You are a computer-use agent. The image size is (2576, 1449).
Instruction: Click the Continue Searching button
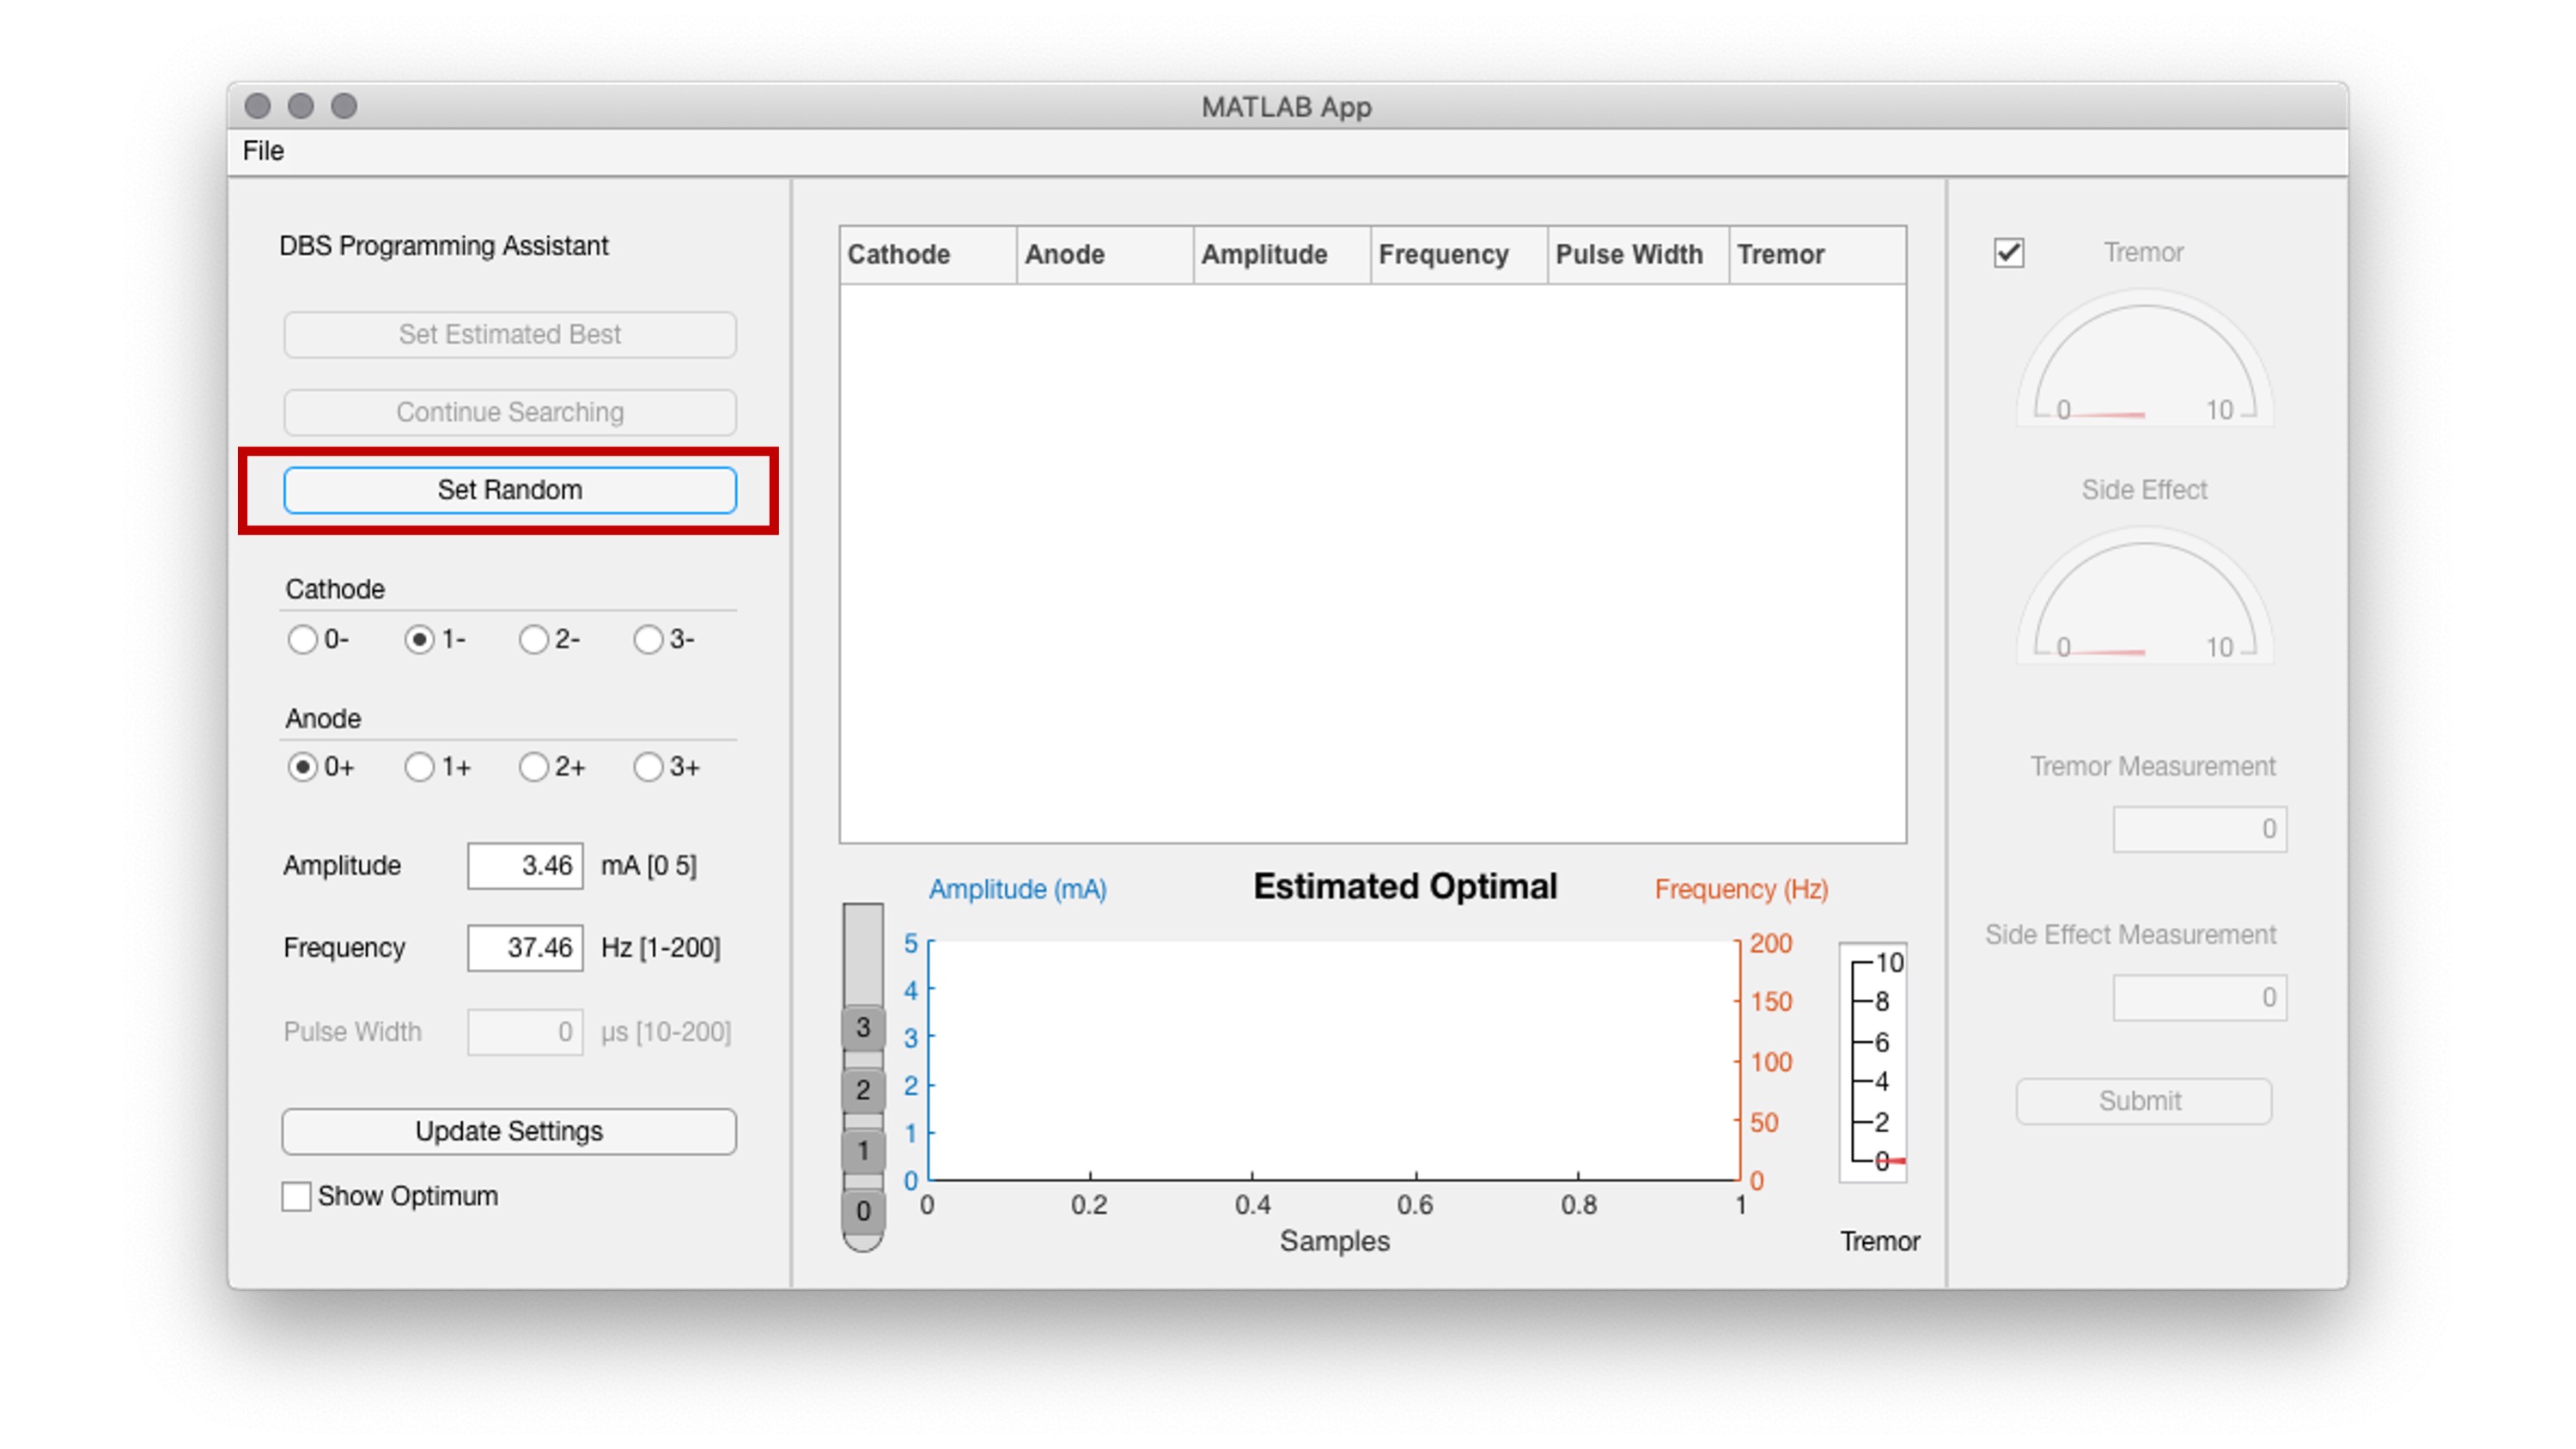[509, 412]
